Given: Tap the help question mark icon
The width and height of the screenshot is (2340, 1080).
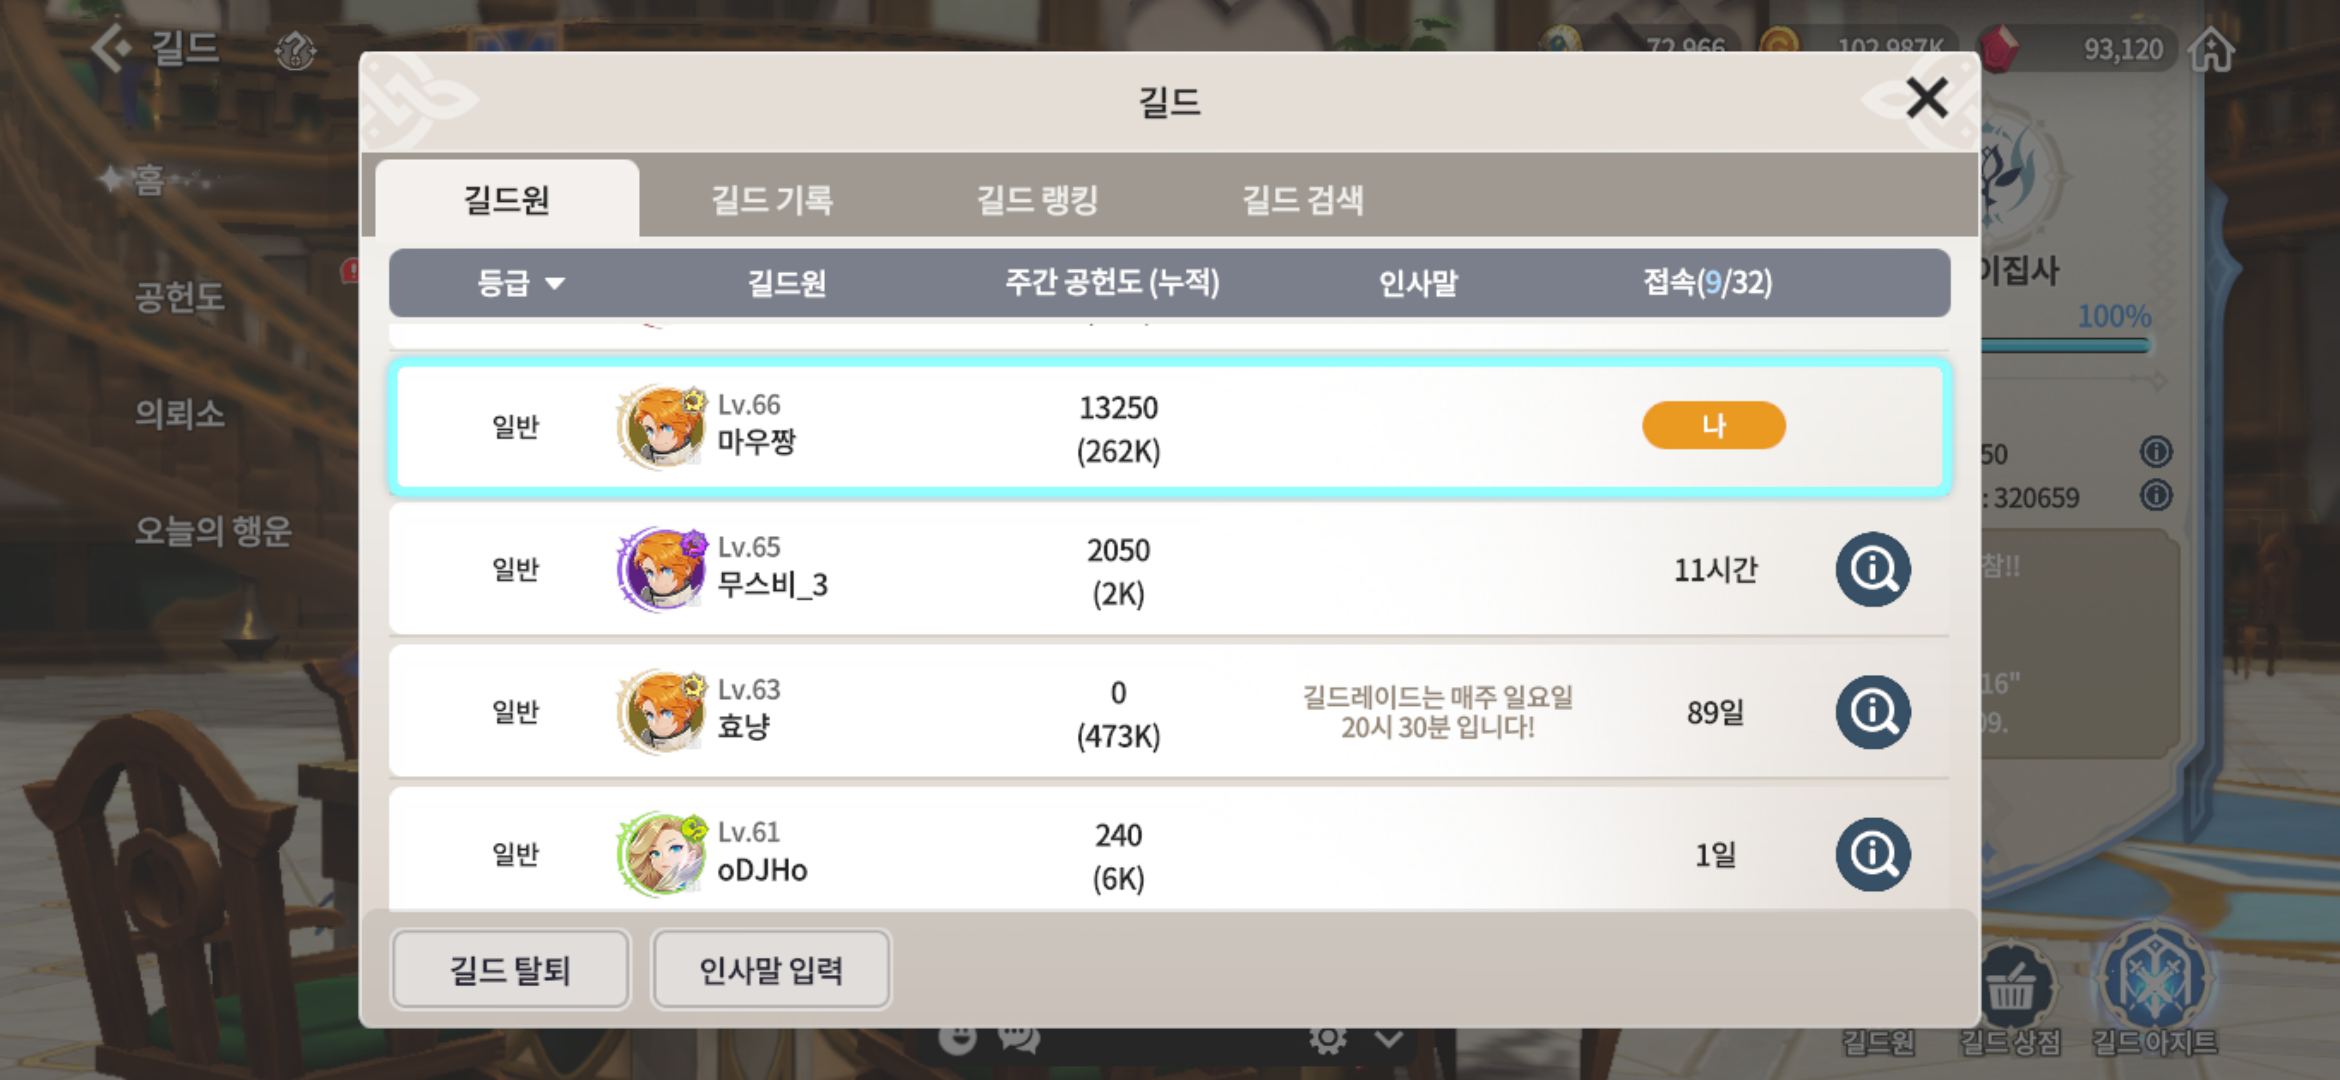Looking at the screenshot, I should (x=295, y=49).
